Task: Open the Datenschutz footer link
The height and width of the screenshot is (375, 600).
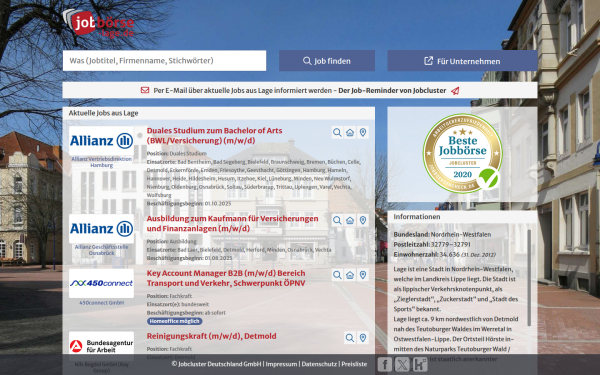Action: click(x=319, y=364)
